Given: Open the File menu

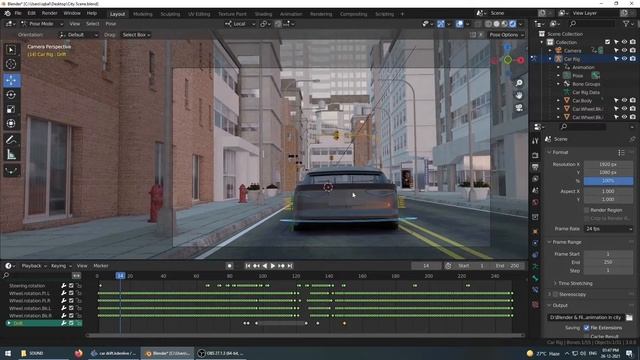Looking at the screenshot, I should point(18,13).
